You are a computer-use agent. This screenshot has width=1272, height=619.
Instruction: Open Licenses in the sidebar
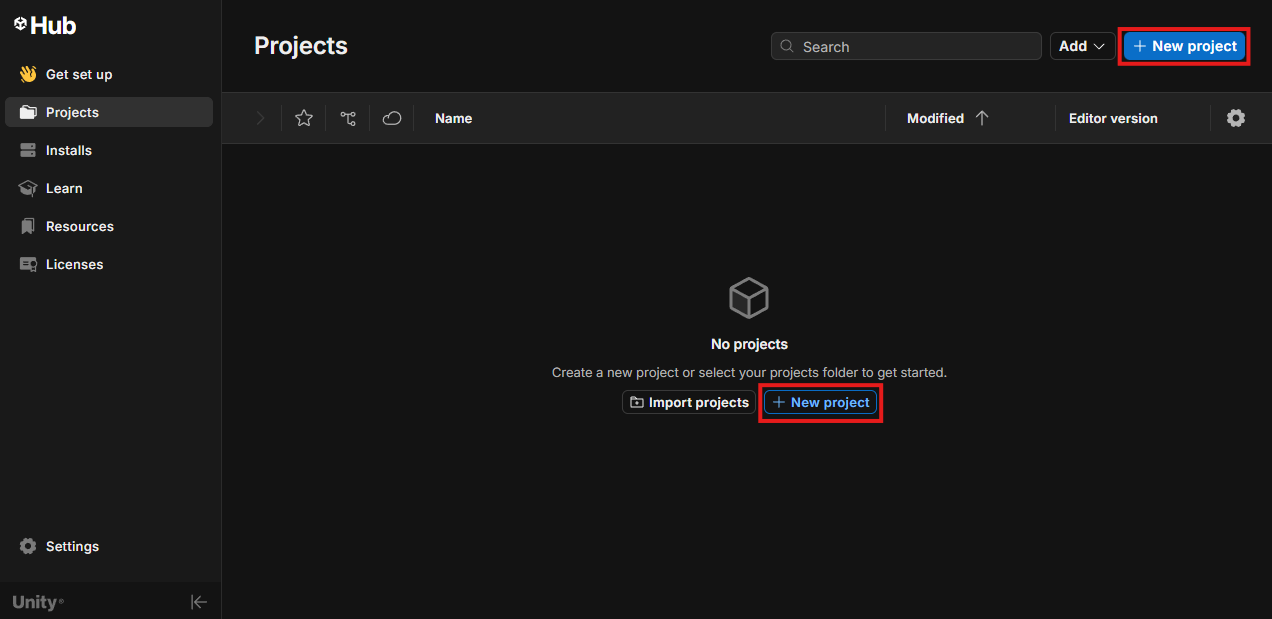[x=74, y=264]
